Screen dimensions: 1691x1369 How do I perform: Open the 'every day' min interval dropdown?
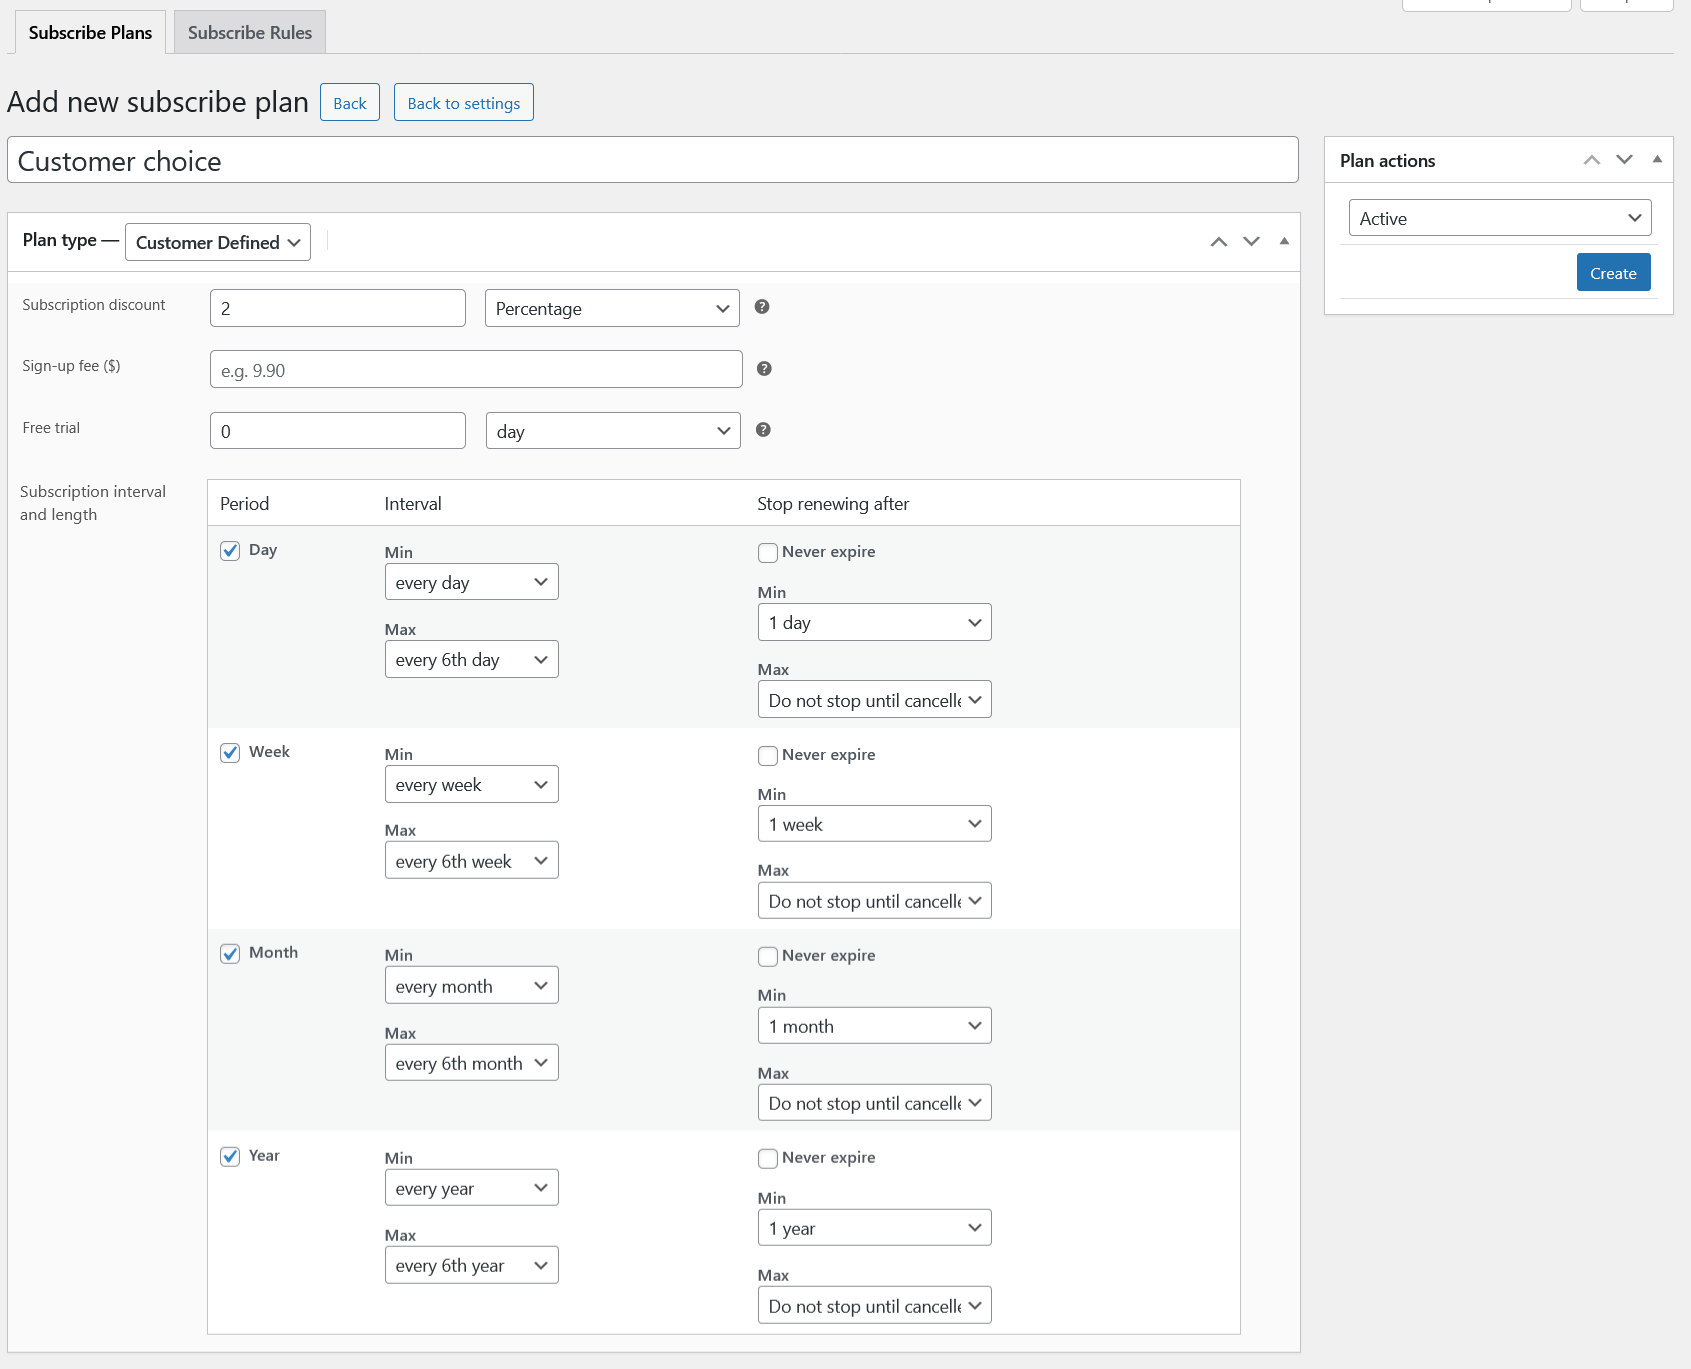pos(472,582)
